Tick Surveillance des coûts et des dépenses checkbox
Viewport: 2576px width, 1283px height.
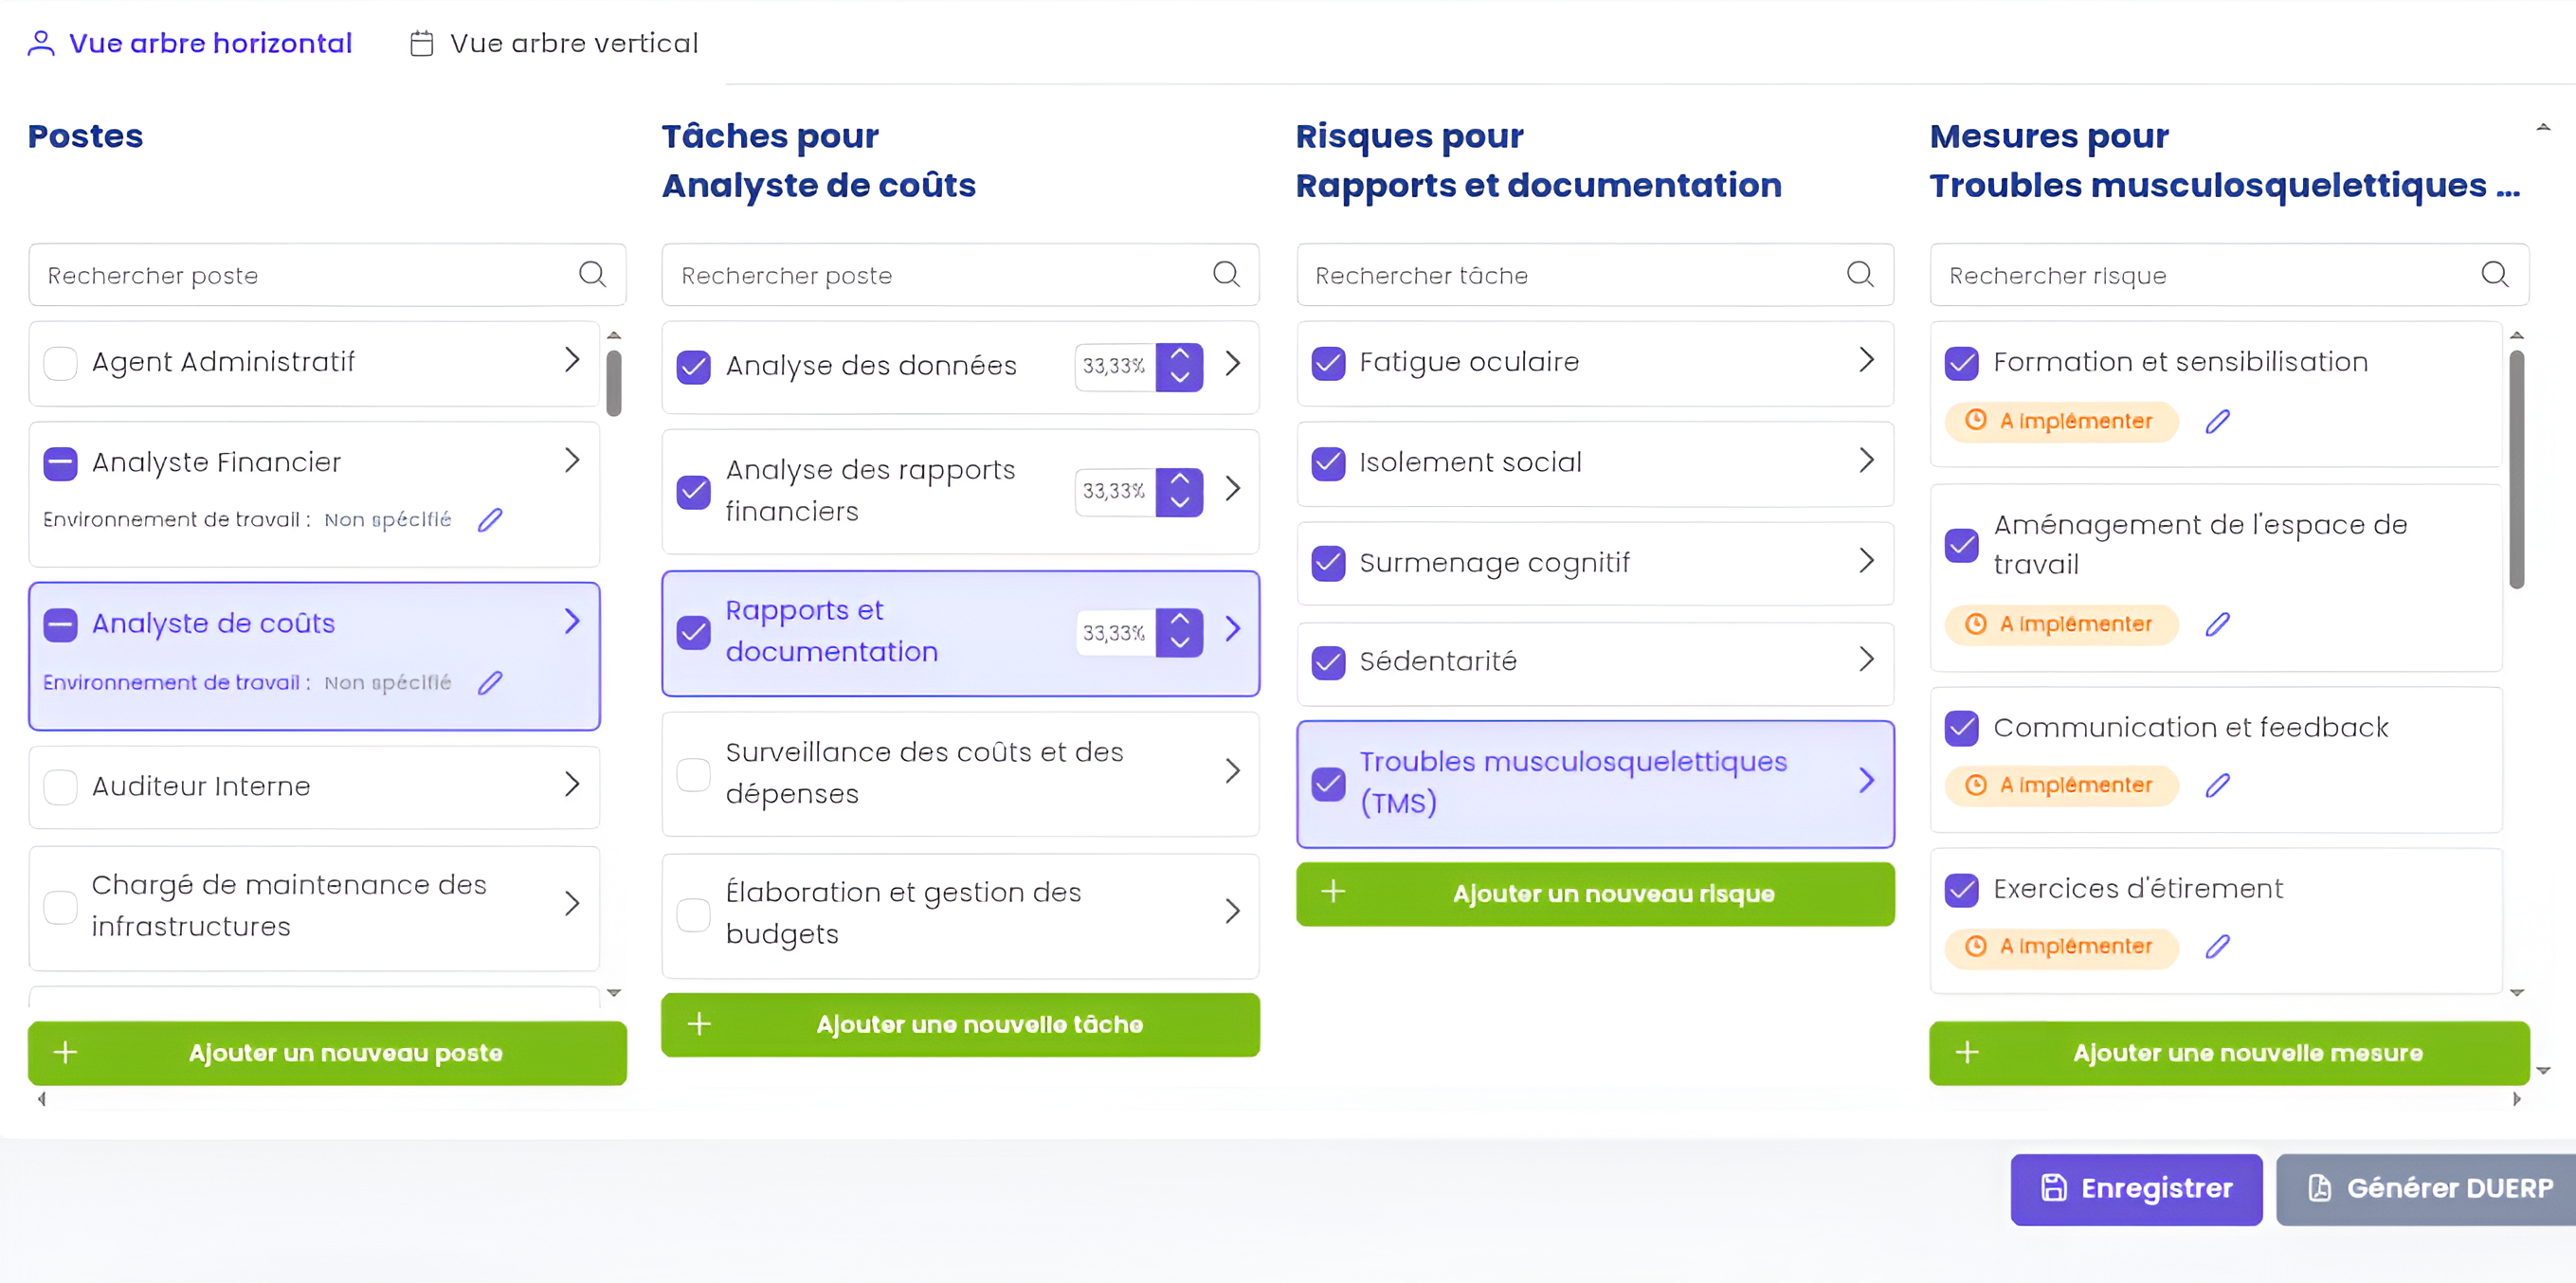pos(693,773)
